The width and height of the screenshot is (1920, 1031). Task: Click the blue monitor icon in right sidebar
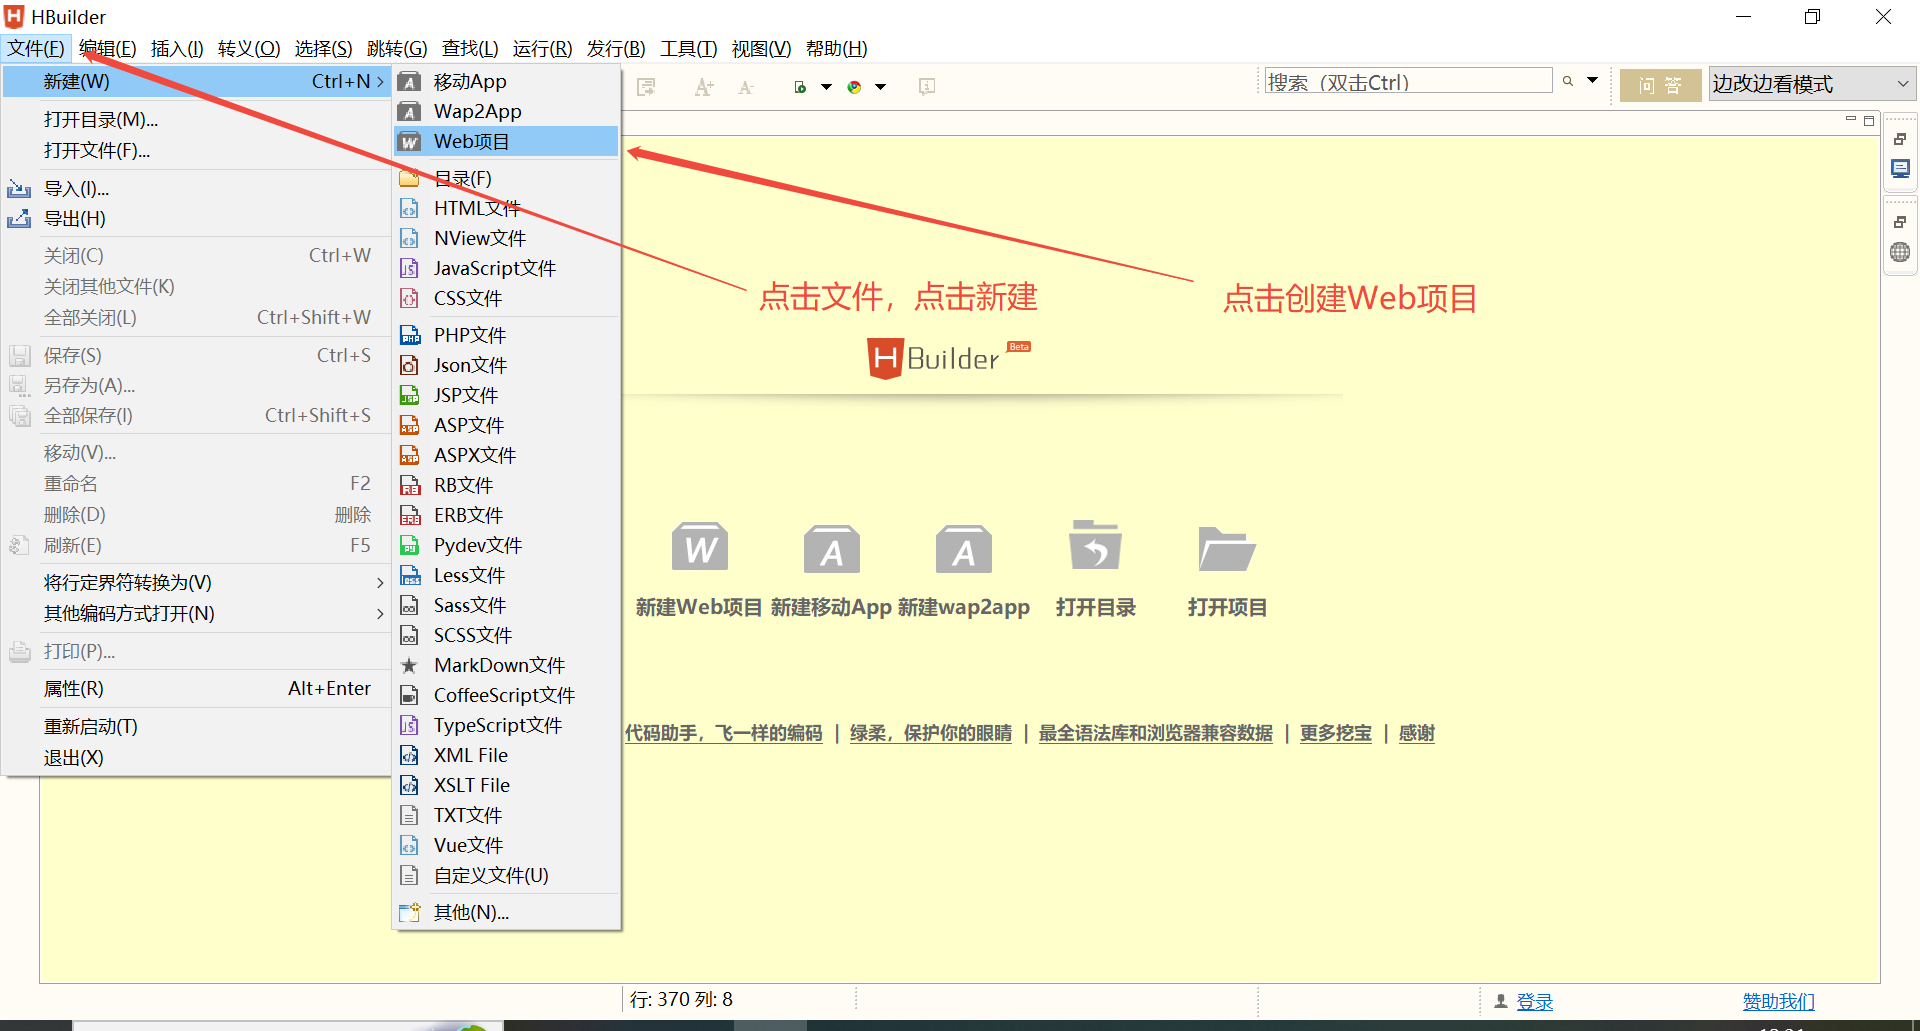(x=1900, y=169)
